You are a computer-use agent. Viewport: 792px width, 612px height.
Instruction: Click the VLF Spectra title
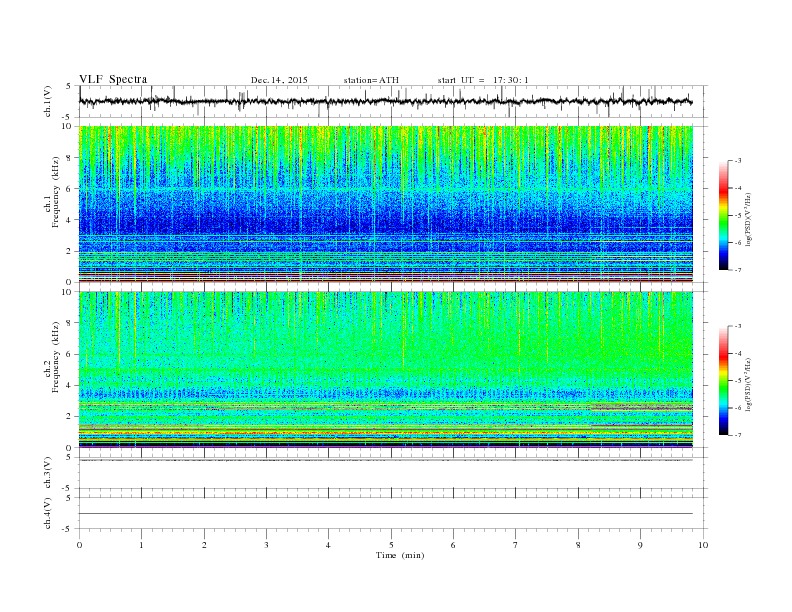click(113, 79)
